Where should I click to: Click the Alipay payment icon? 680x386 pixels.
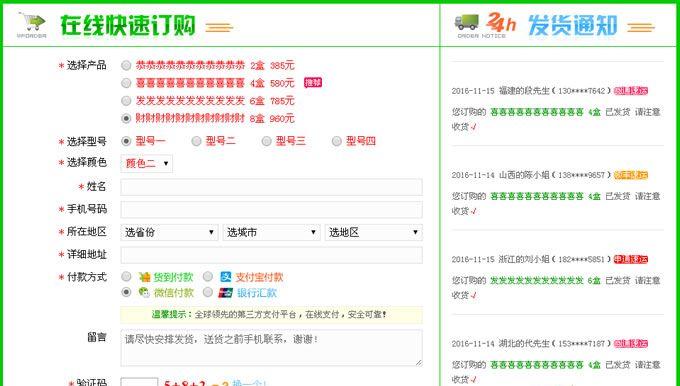click(x=226, y=277)
